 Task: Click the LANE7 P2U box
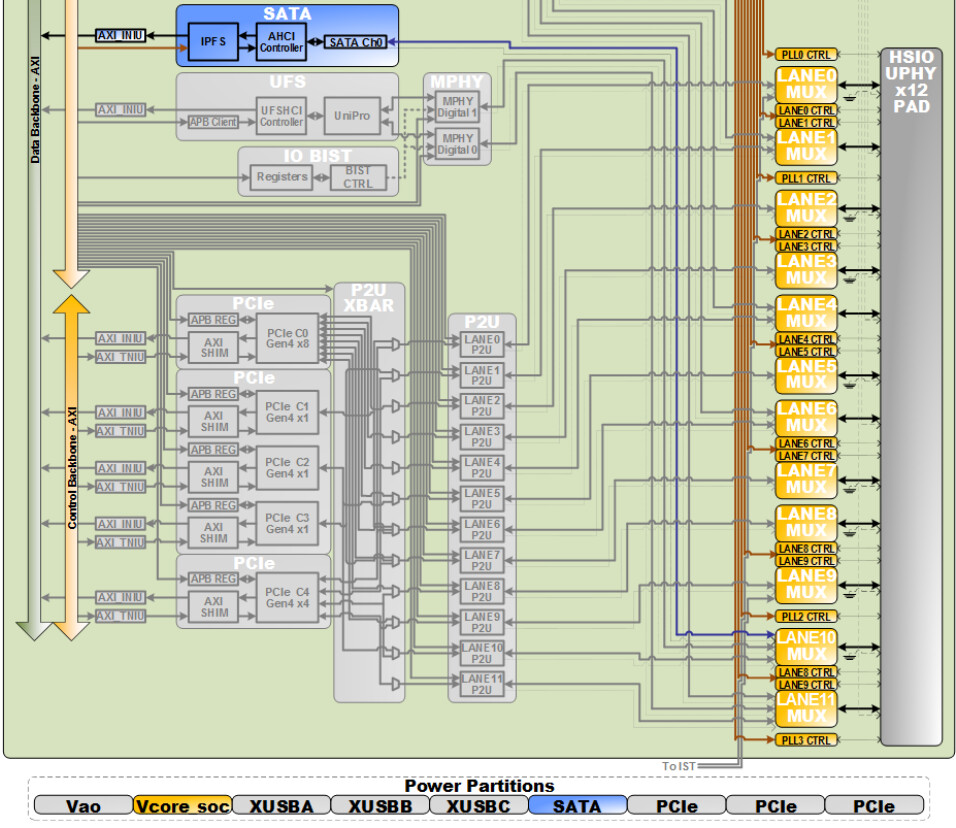(482, 561)
